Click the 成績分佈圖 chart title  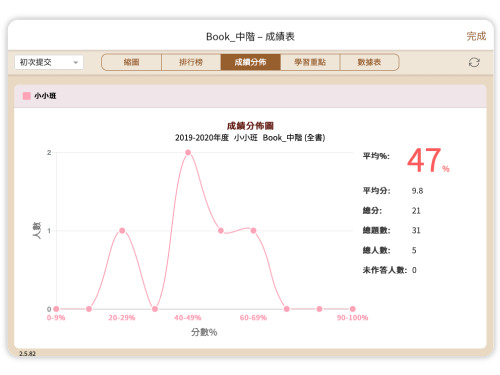coord(250,126)
